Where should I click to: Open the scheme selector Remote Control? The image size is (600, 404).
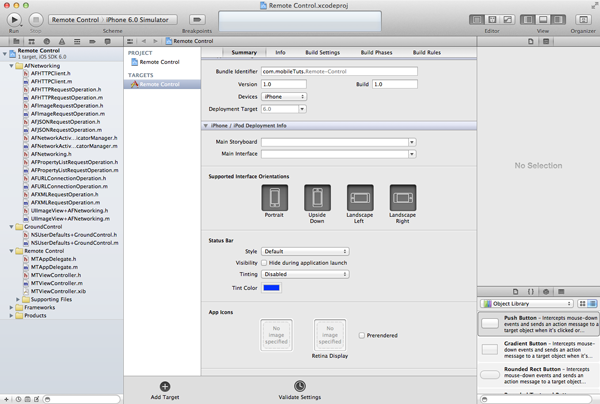click(75, 20)
